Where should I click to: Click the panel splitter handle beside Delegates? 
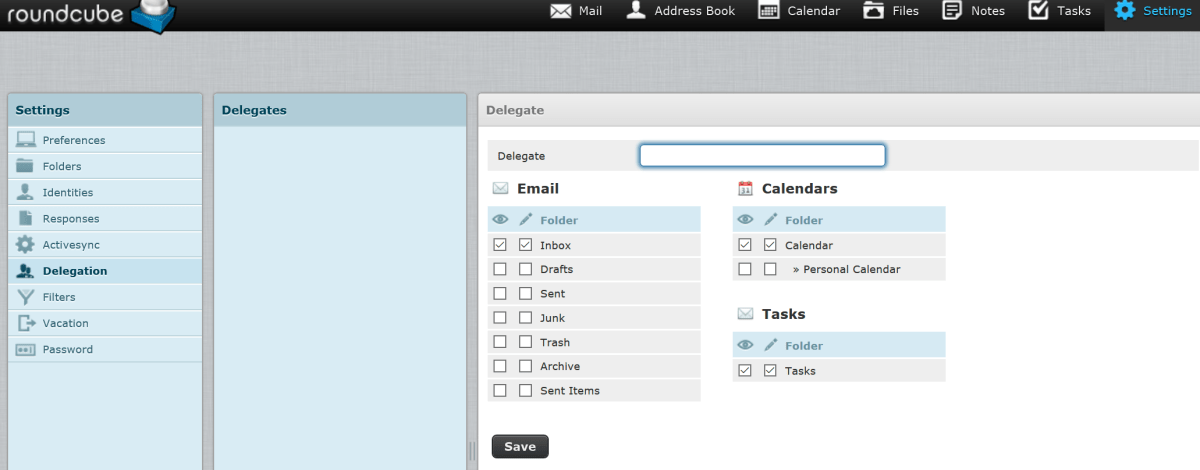472,450
